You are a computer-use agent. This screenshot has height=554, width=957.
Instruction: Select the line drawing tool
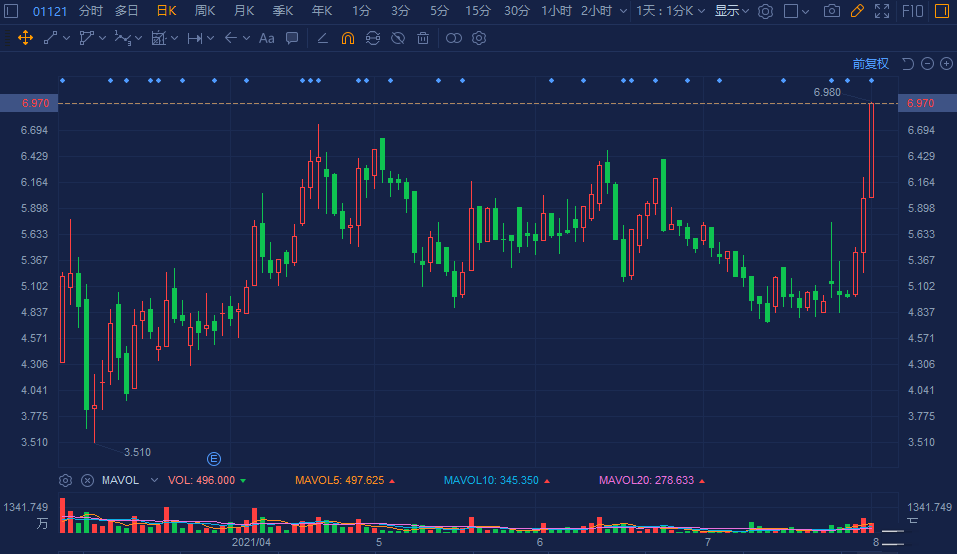click(x=51, y=38)
